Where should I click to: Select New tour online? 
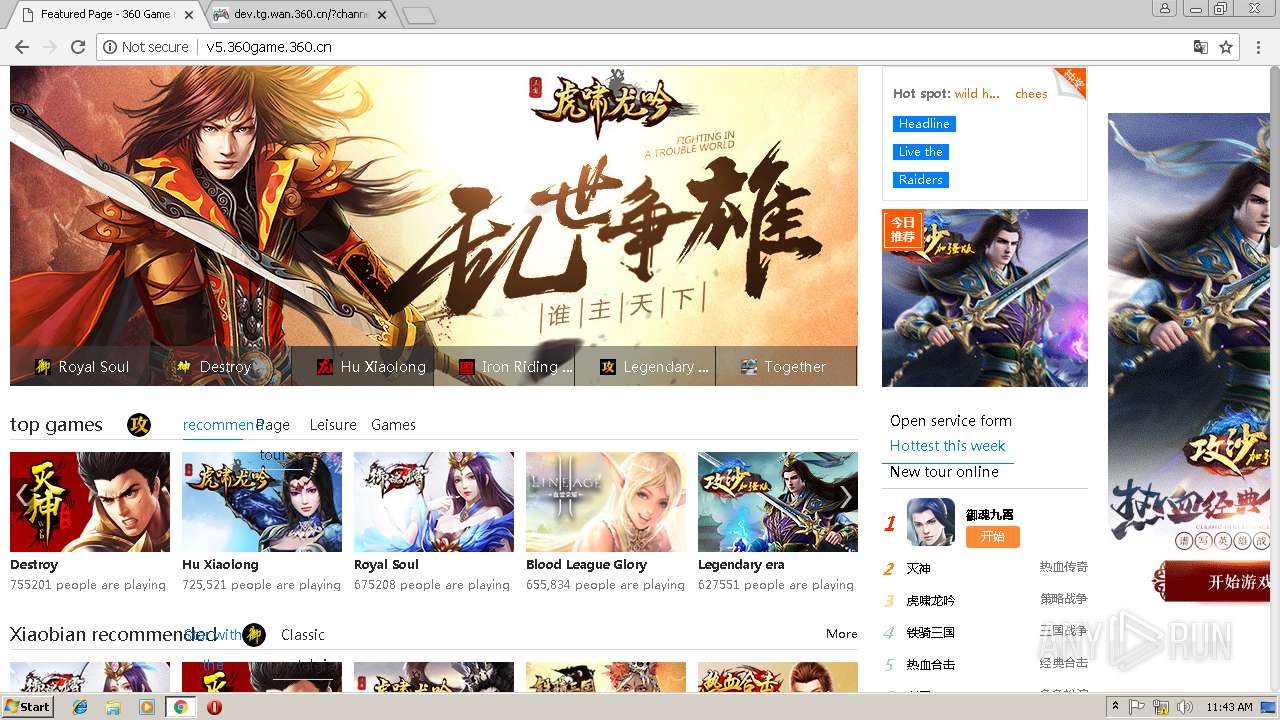(x=944, y=472)
